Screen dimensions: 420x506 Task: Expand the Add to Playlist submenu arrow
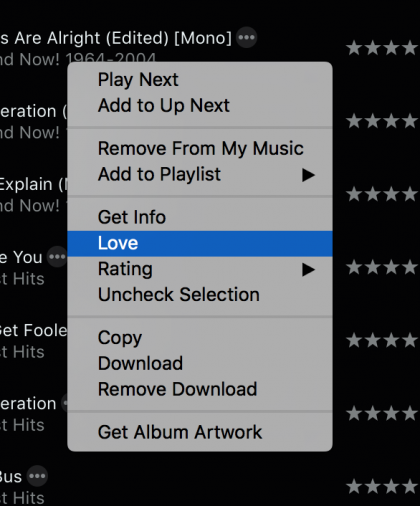click(x=308, y=175)
